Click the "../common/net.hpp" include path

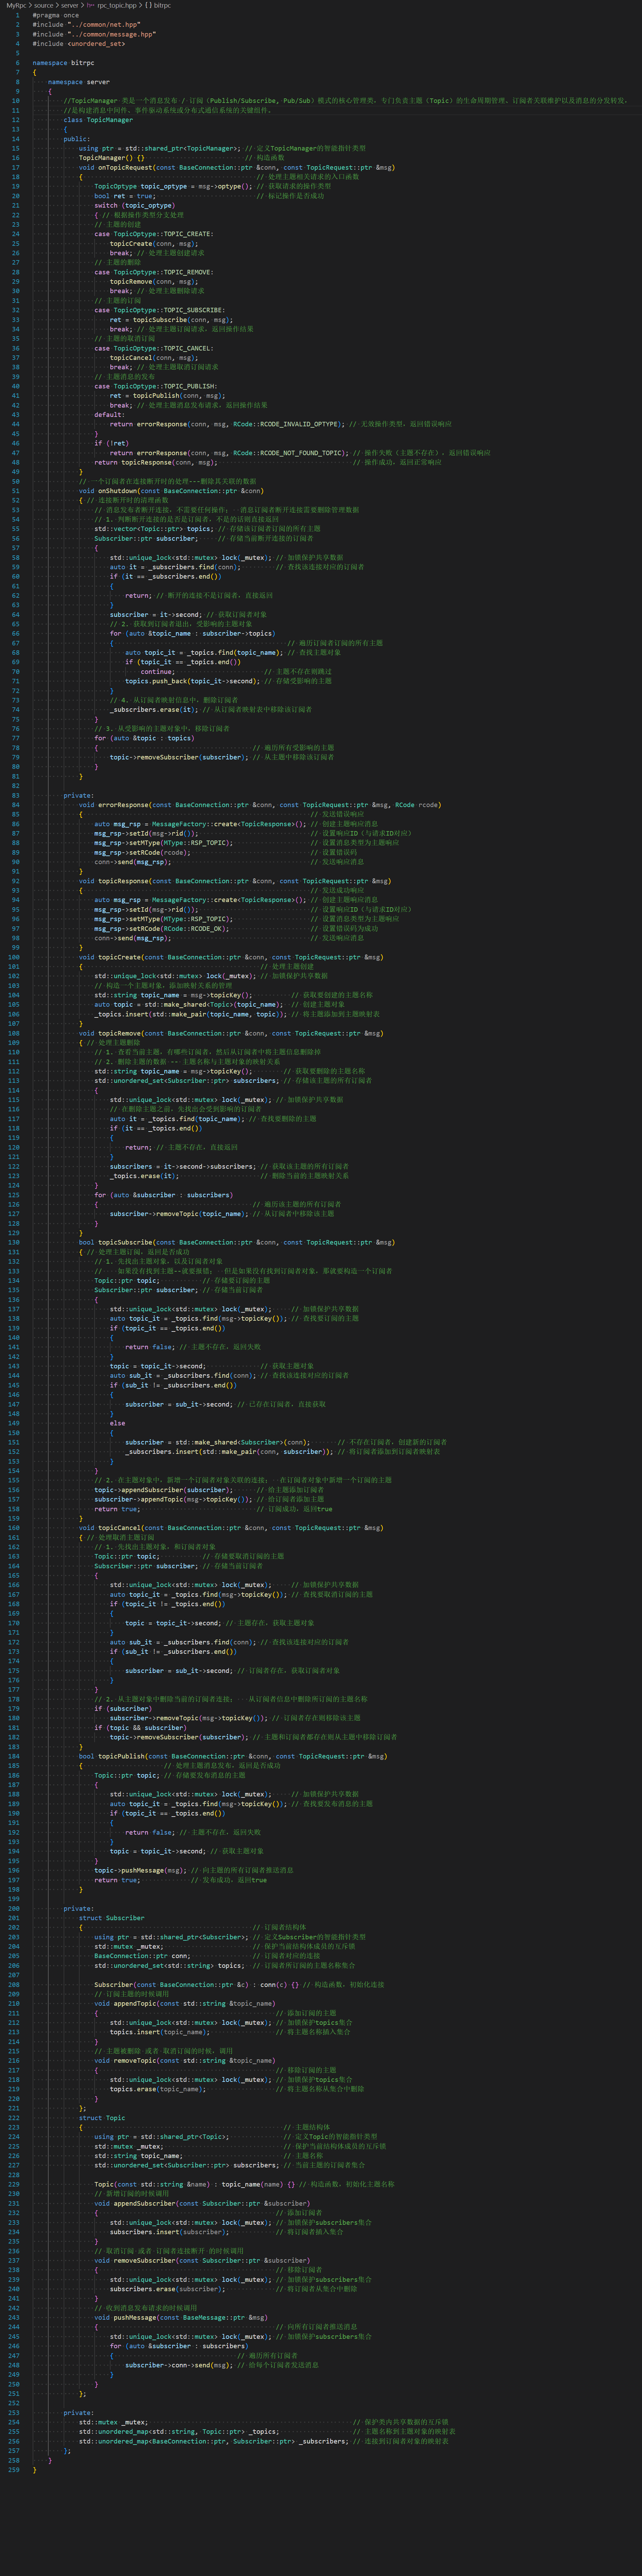(104, 25)
